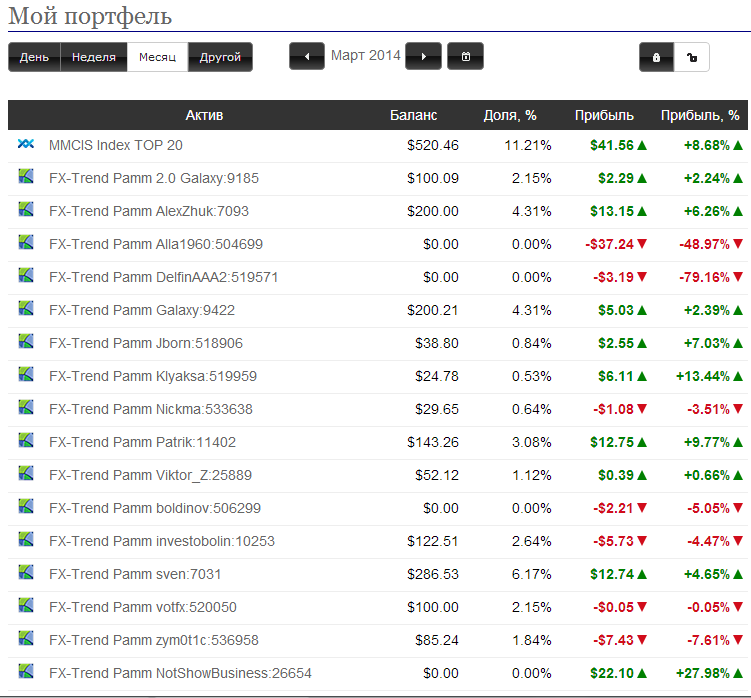Click icon for votfx:520050 row

[x=26, y=606]
